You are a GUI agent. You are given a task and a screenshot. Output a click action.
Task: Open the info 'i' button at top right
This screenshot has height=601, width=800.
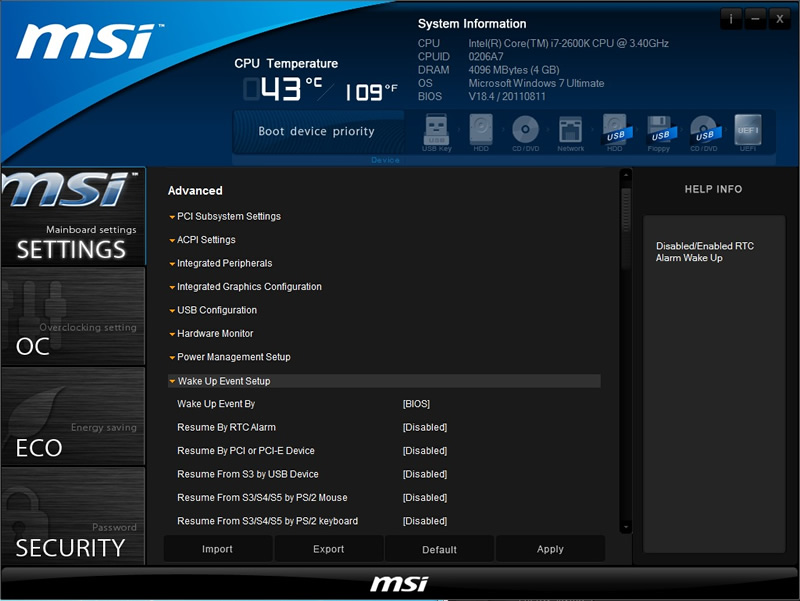(731, 19)
